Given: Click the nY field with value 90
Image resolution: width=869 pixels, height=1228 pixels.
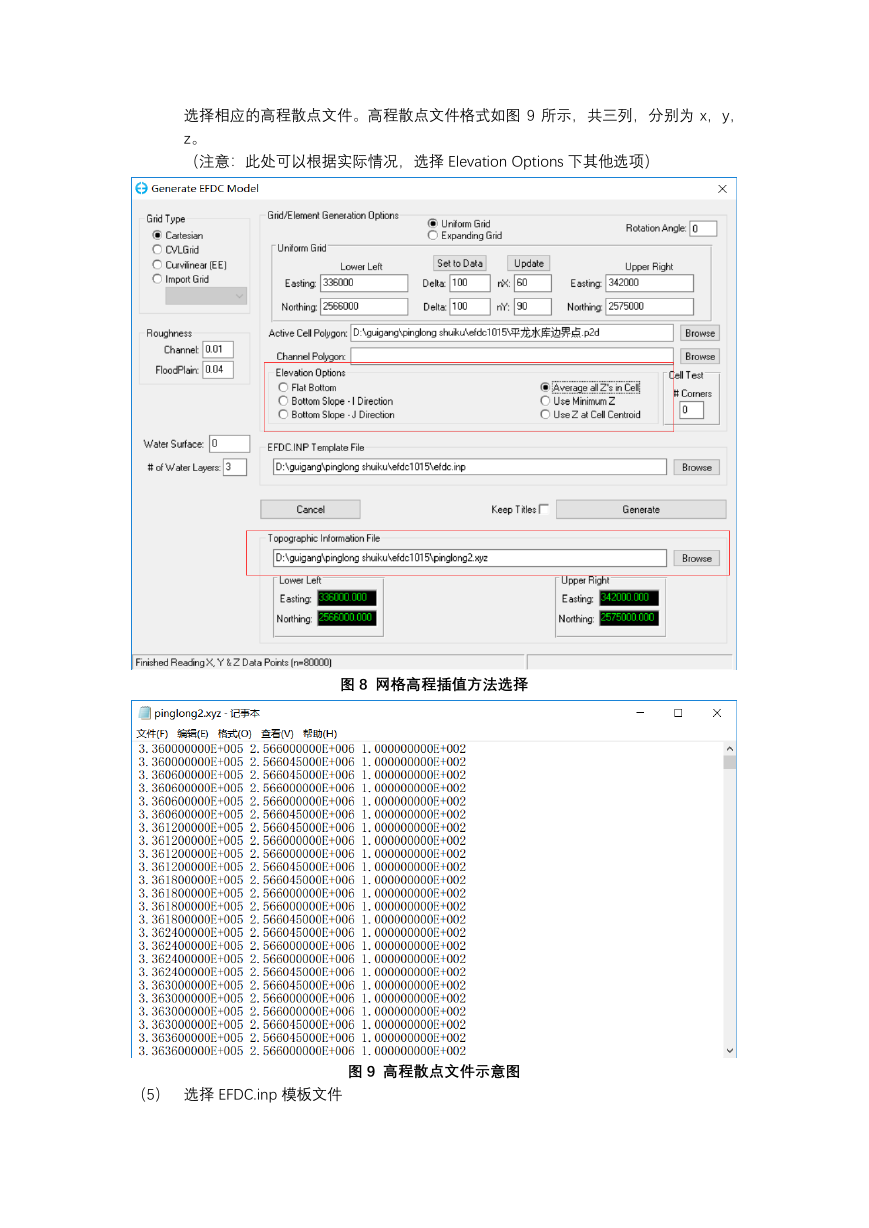Looking at the screenshot, I should tap(533, 307).
